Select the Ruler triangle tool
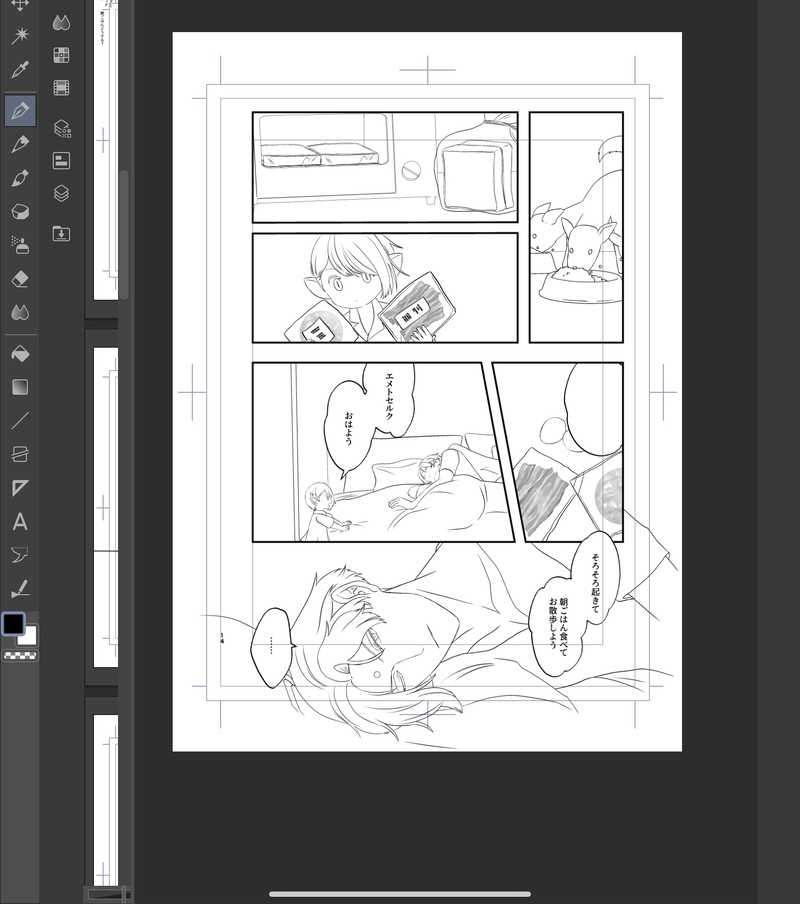Screen dimensions: 800x904 tap(20, 488)
